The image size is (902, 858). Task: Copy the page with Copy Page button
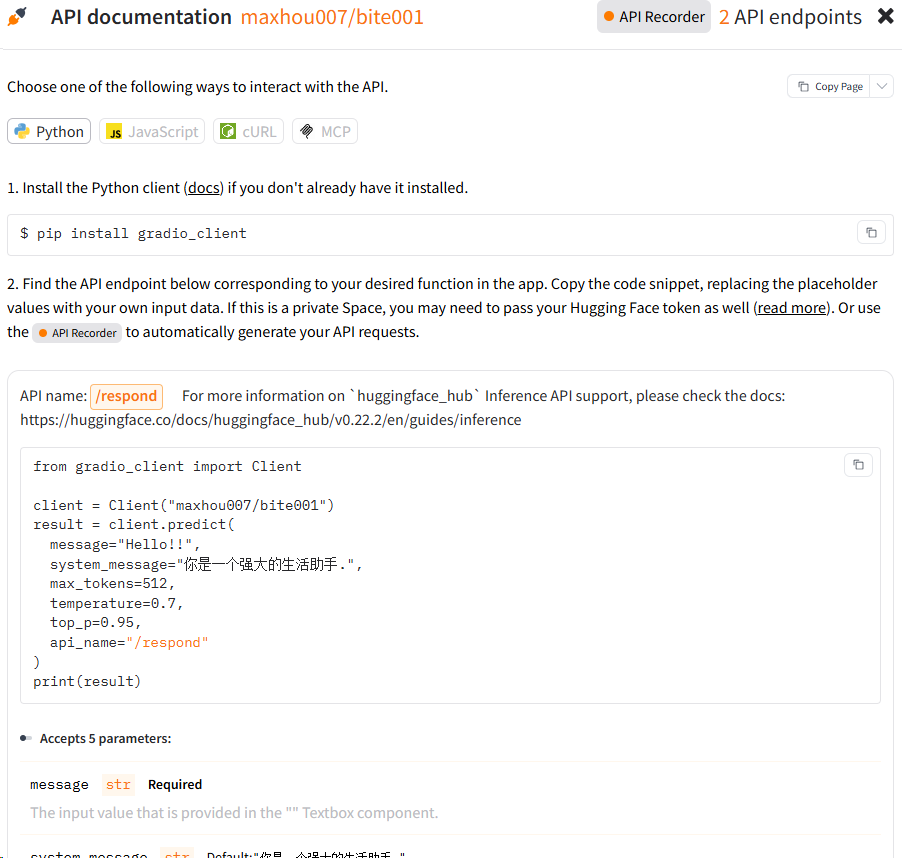(x=830, y=86)
